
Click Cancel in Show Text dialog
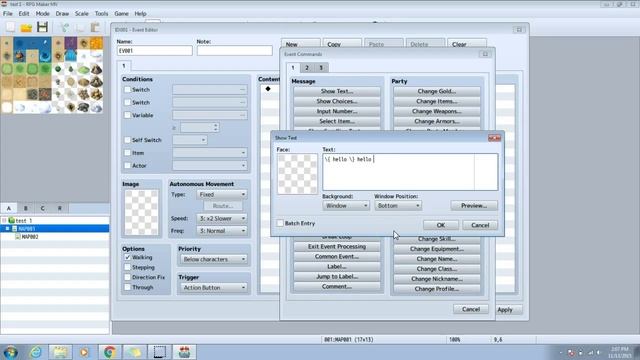click(480, 225)
